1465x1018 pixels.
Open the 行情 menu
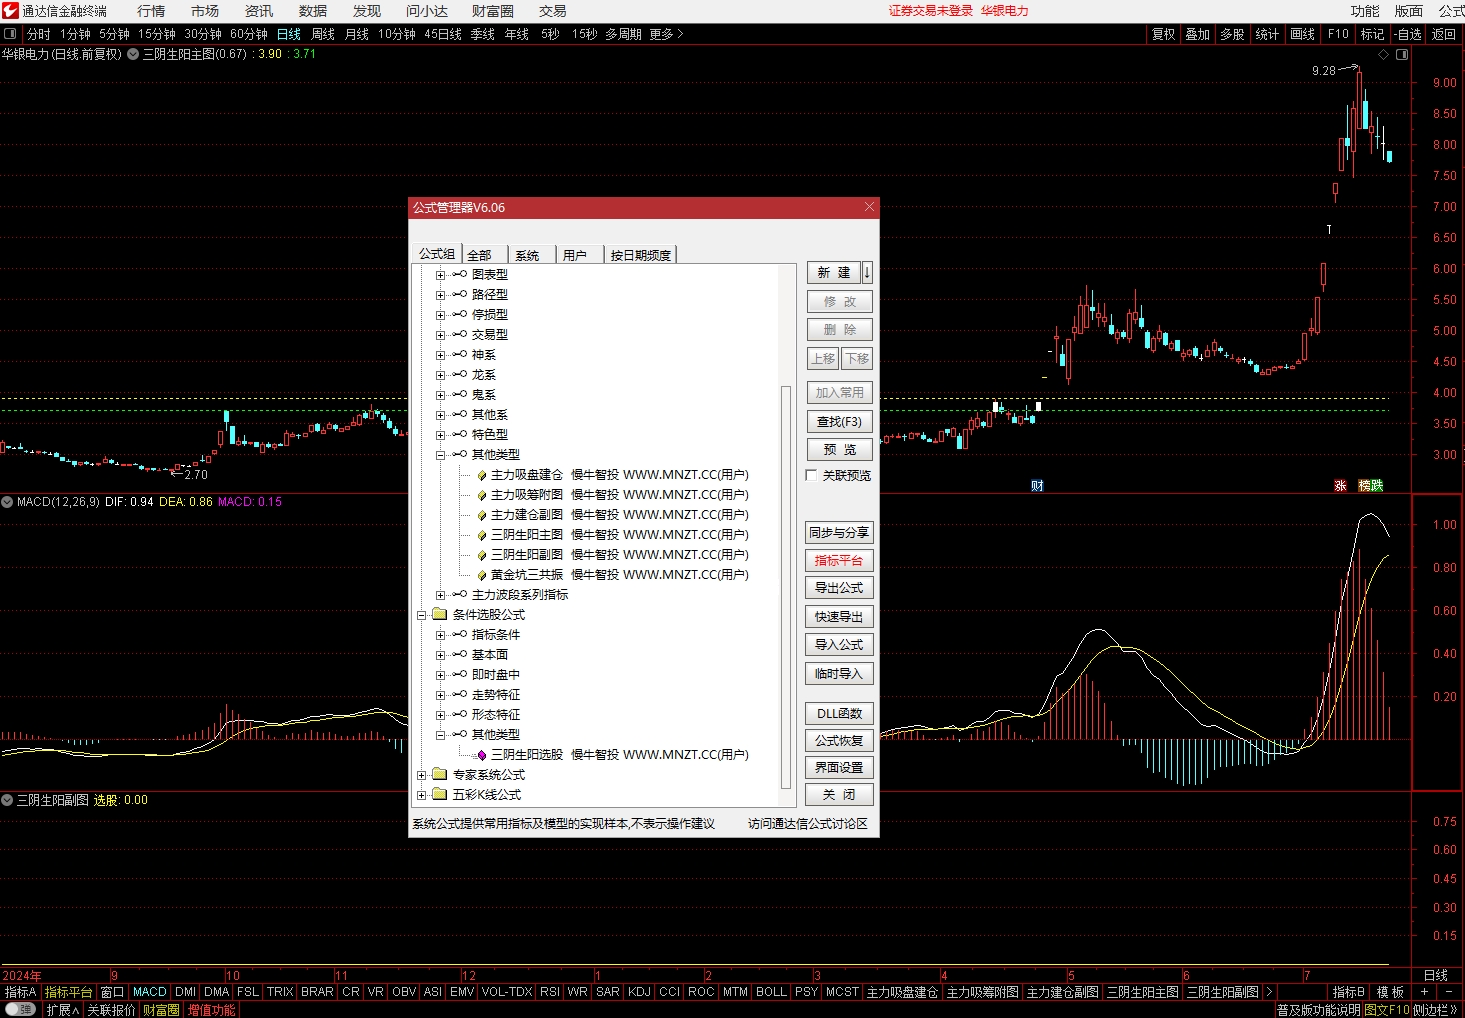151,11
